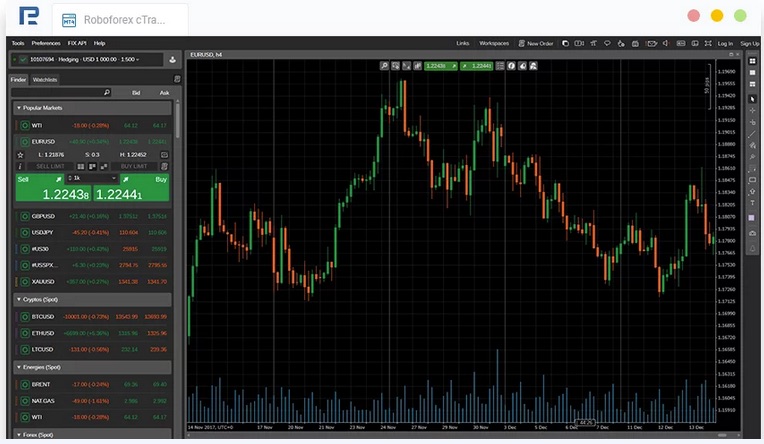Image resolution: width=764 pixels, height=444 pixels.
Task: Open the Help menu
Action: click(x=99, y=43)
